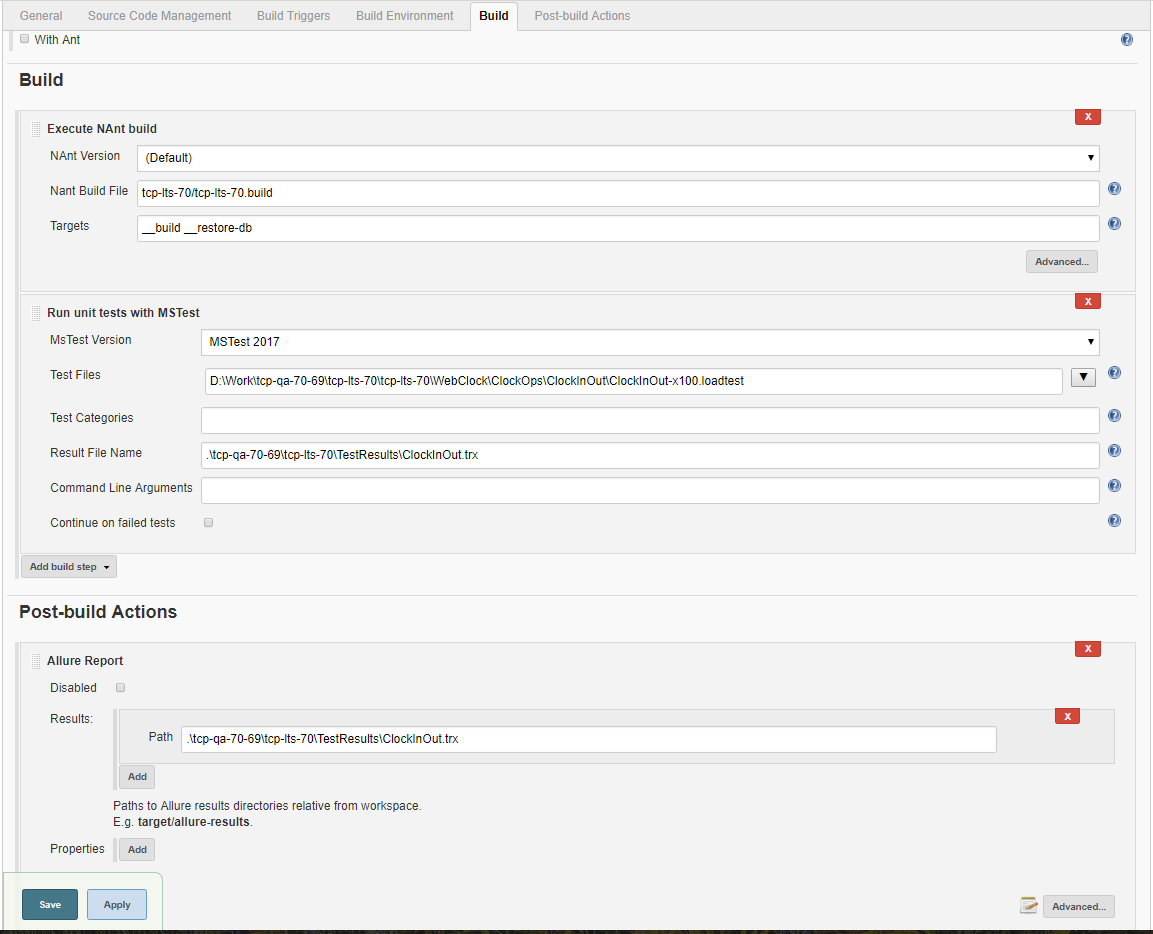Delete the Allure Report post-build action

click(1087, 648)
